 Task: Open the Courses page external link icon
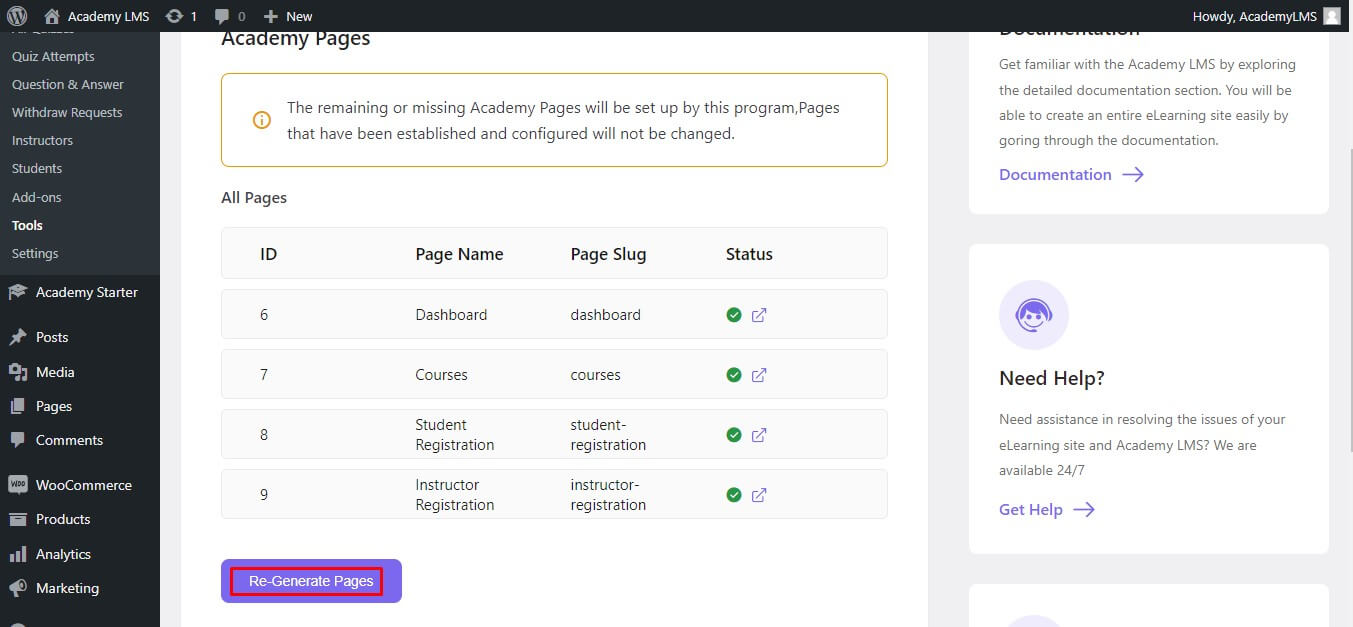(x=759, y=375)
